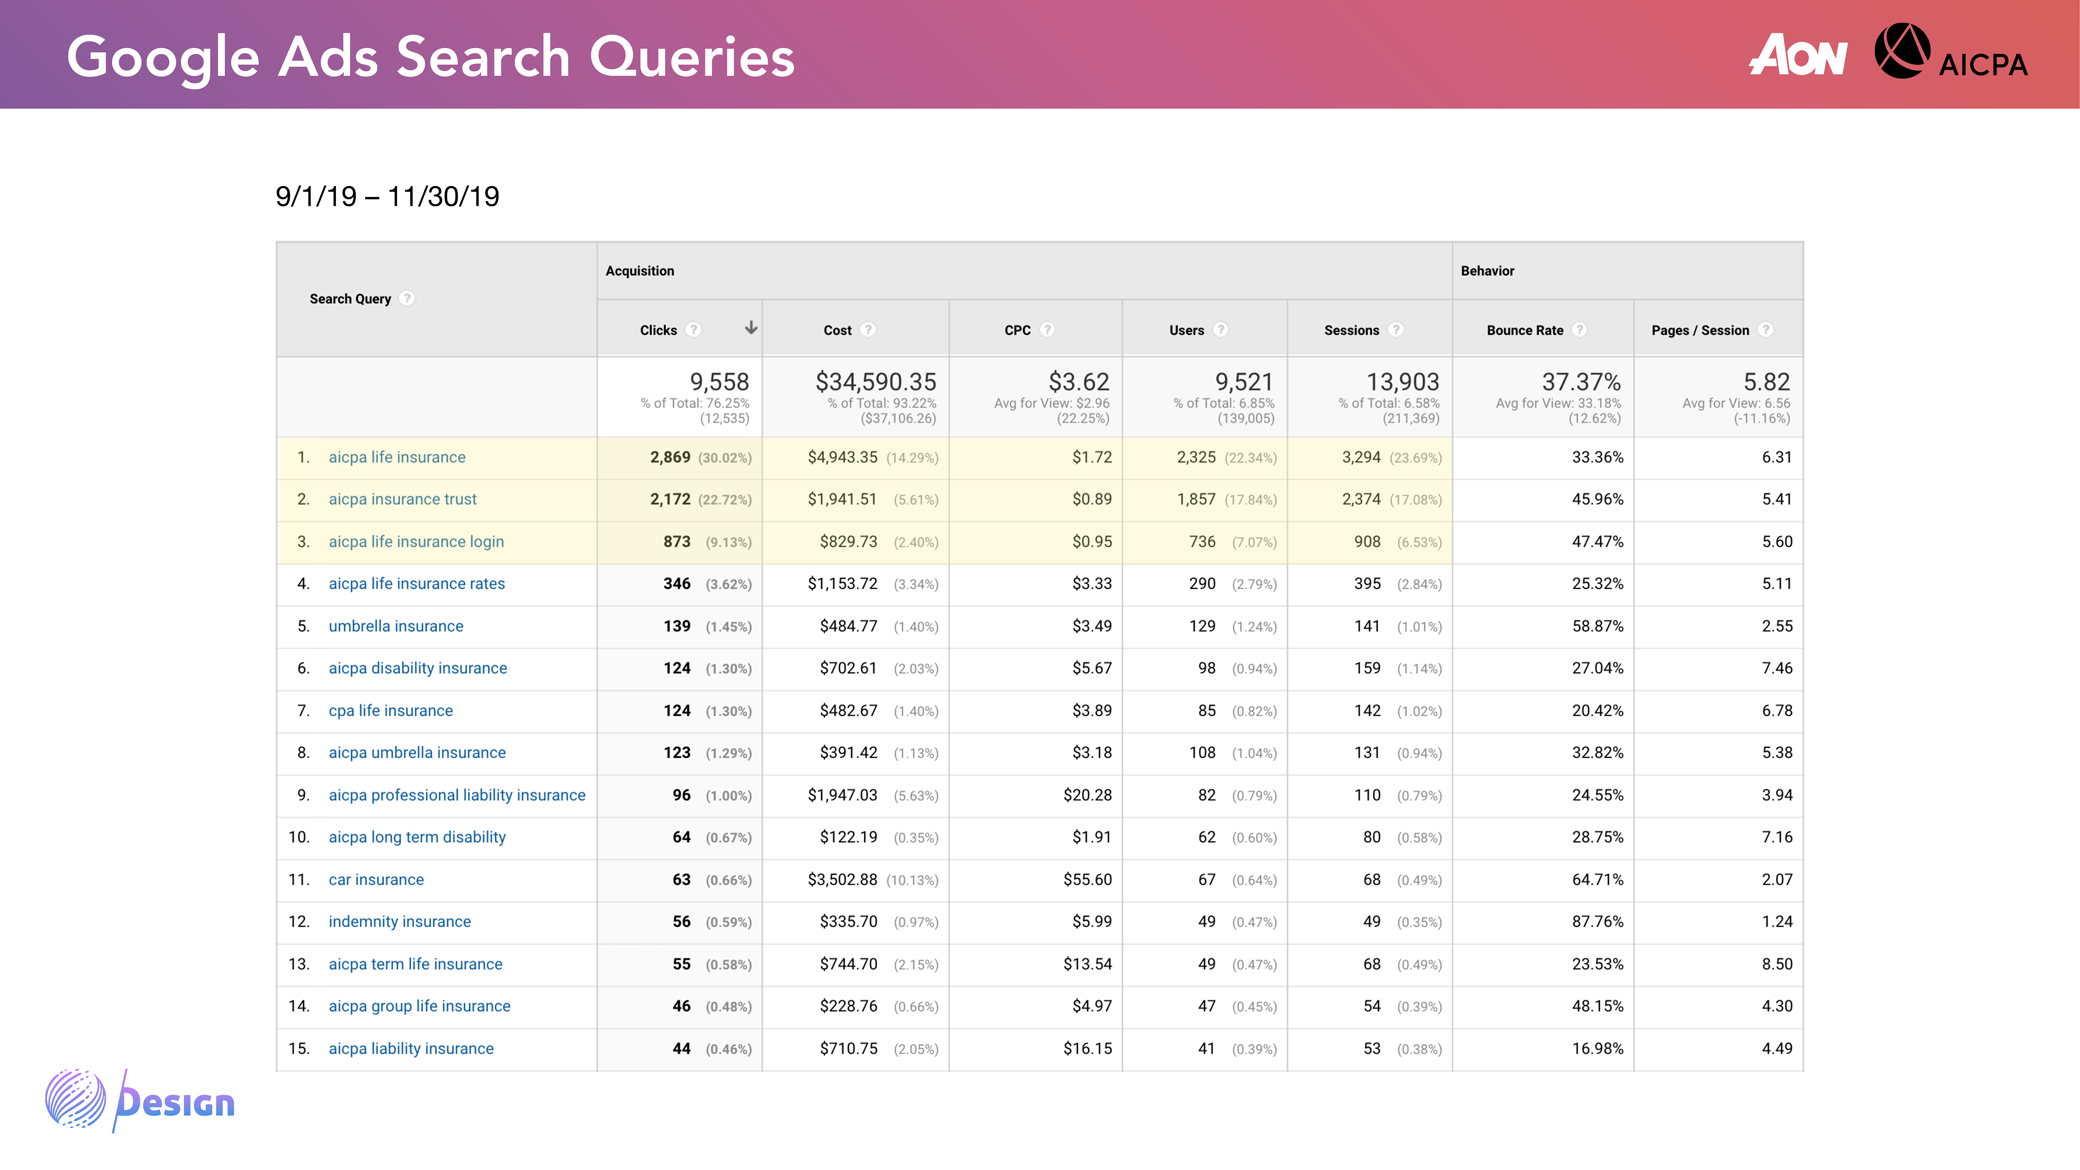Image resolution: width=2080 pixels, height=1170 pixels.
Task: Open 'aicpa professional liability insurance' link
Action: coord(457,795)
